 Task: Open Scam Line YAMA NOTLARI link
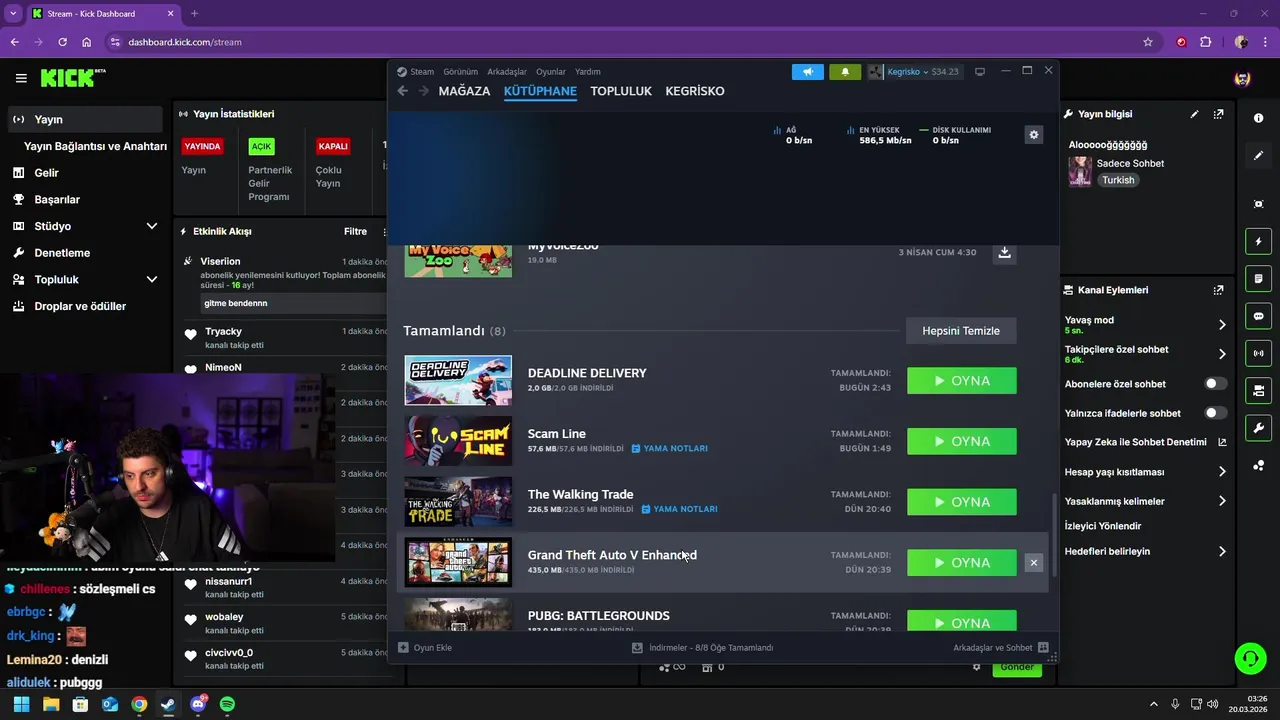[669, 449]
